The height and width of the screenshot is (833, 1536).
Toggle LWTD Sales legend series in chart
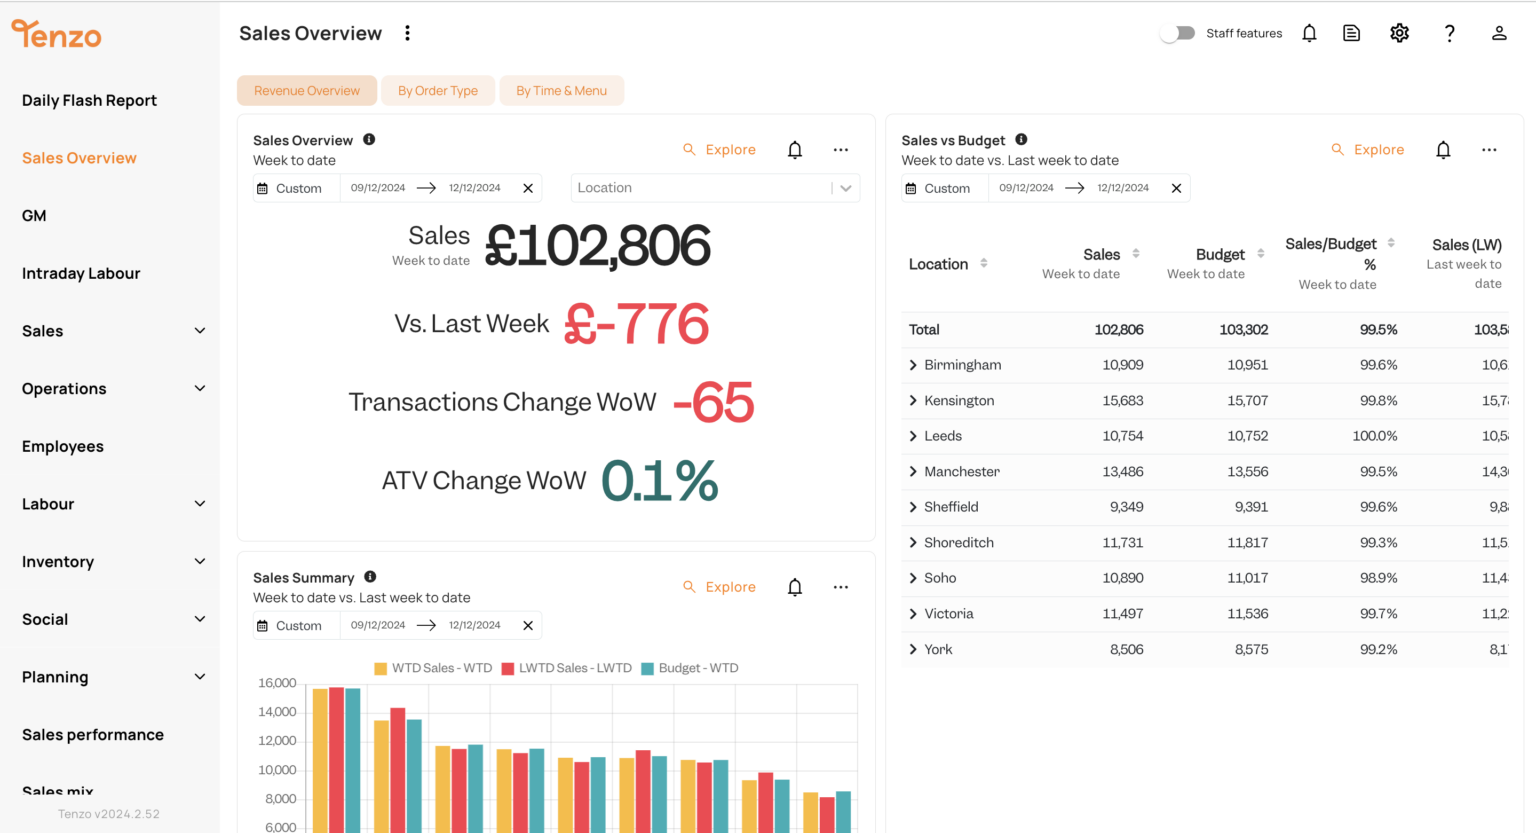click(566, 668)
